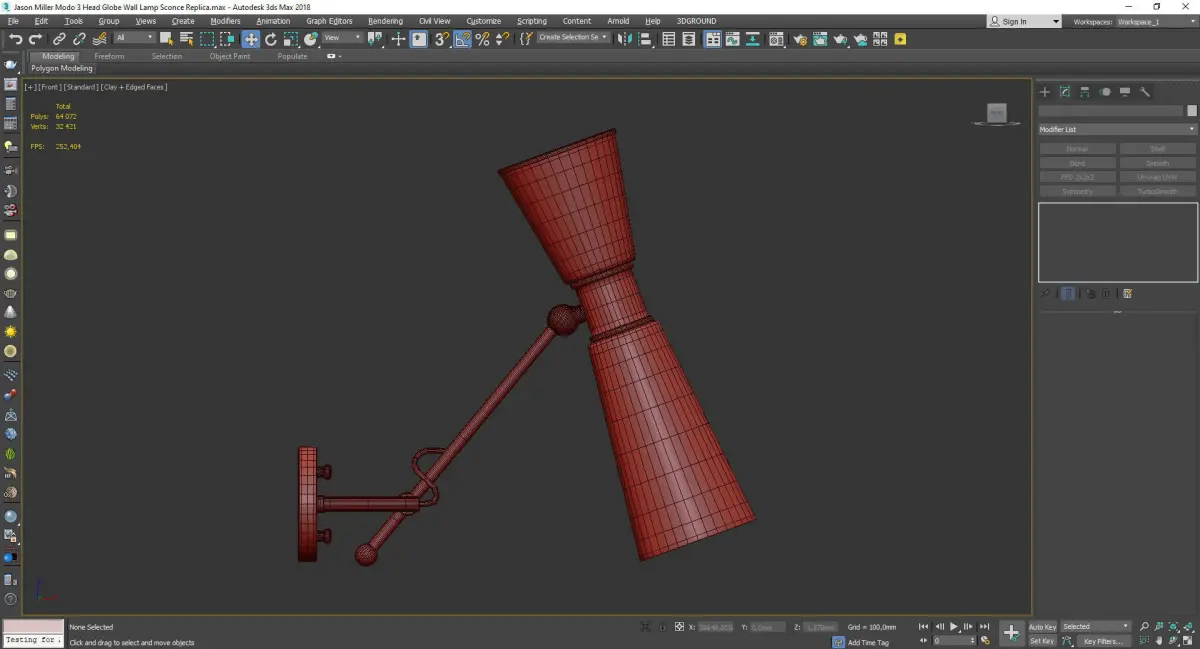
Task: Toggle the Percent Snap button
Action: click(x=482, y=39)
